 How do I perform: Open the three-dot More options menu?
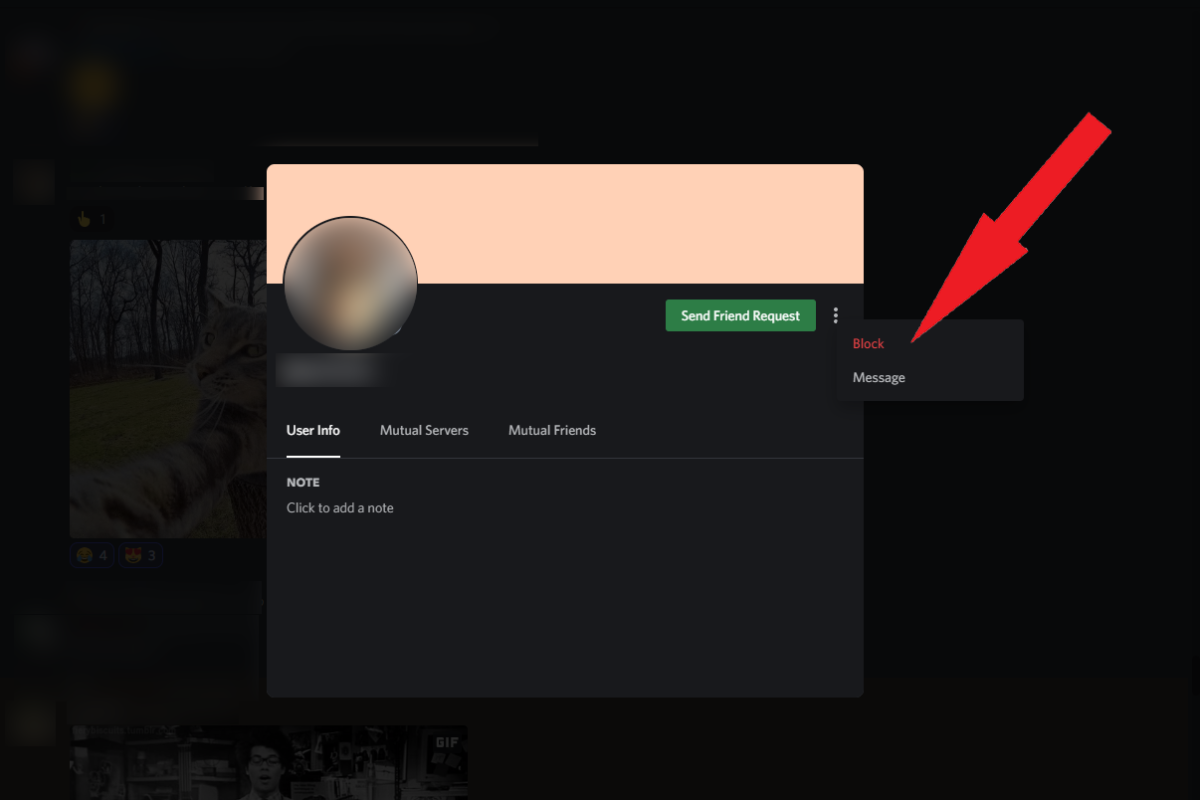pos(836,315)
